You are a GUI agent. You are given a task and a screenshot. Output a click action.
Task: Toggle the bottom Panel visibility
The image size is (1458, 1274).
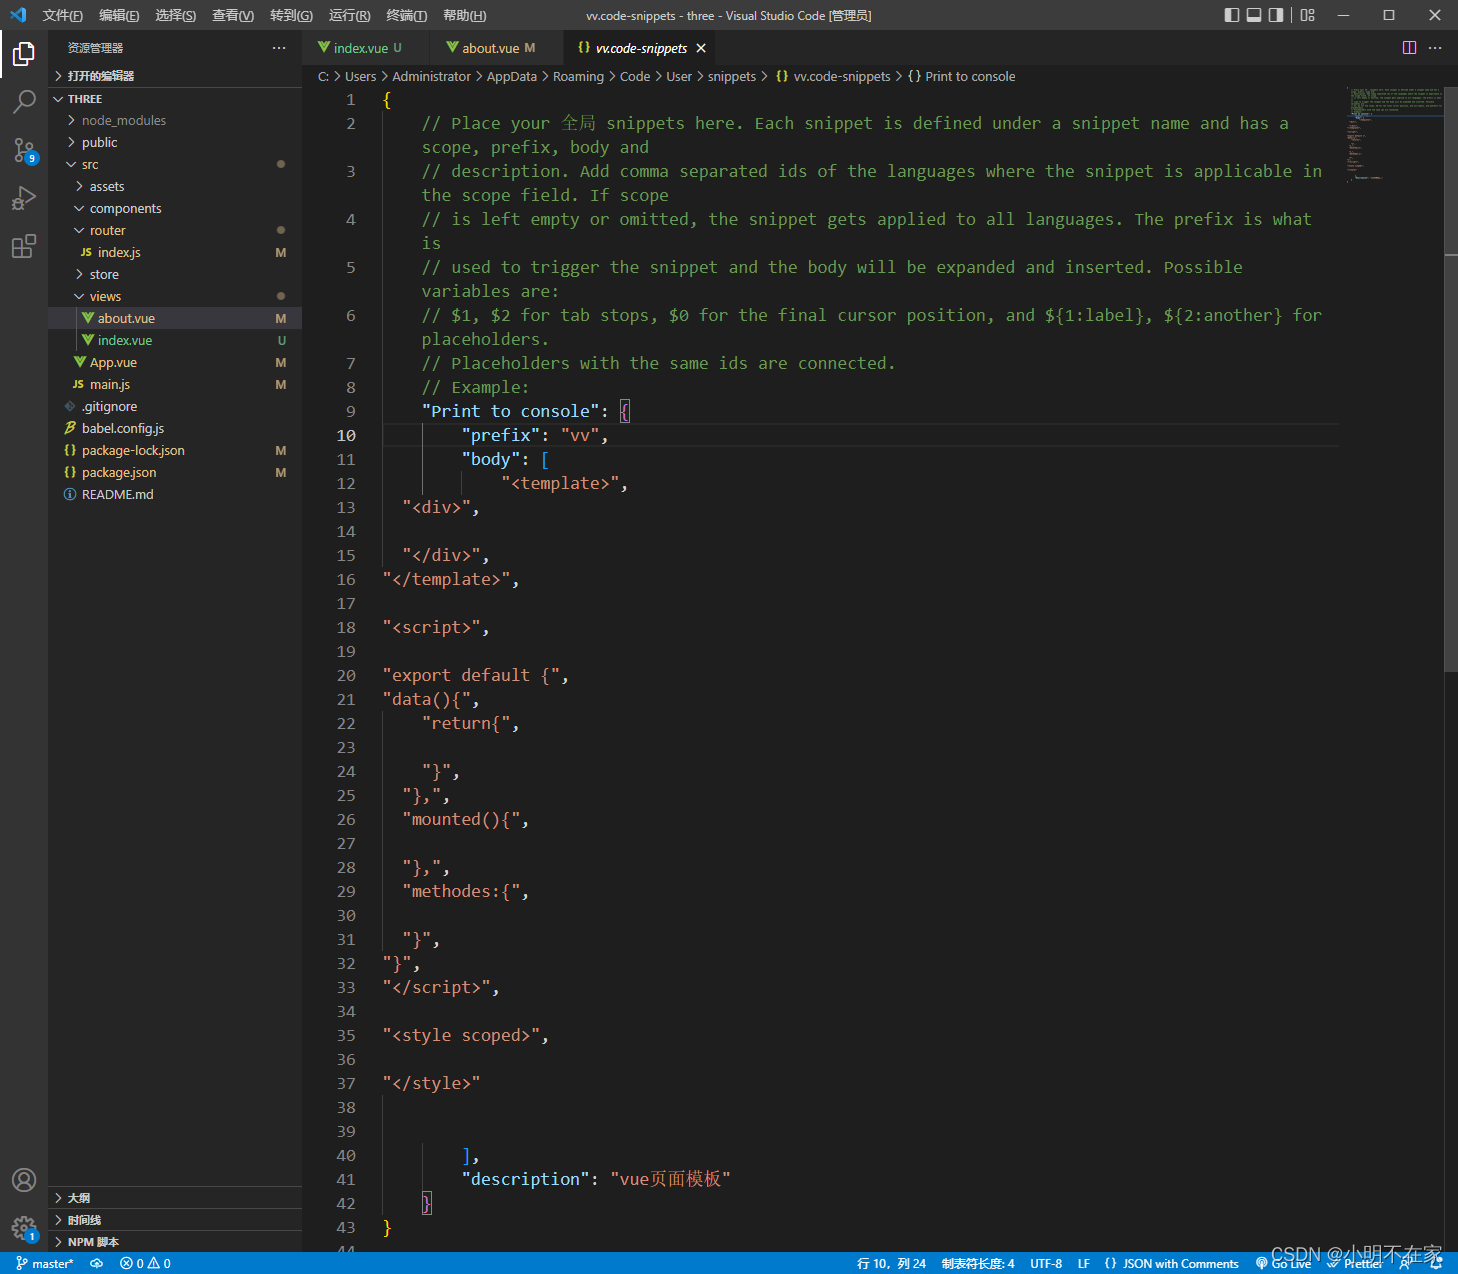coord(1254,15)
